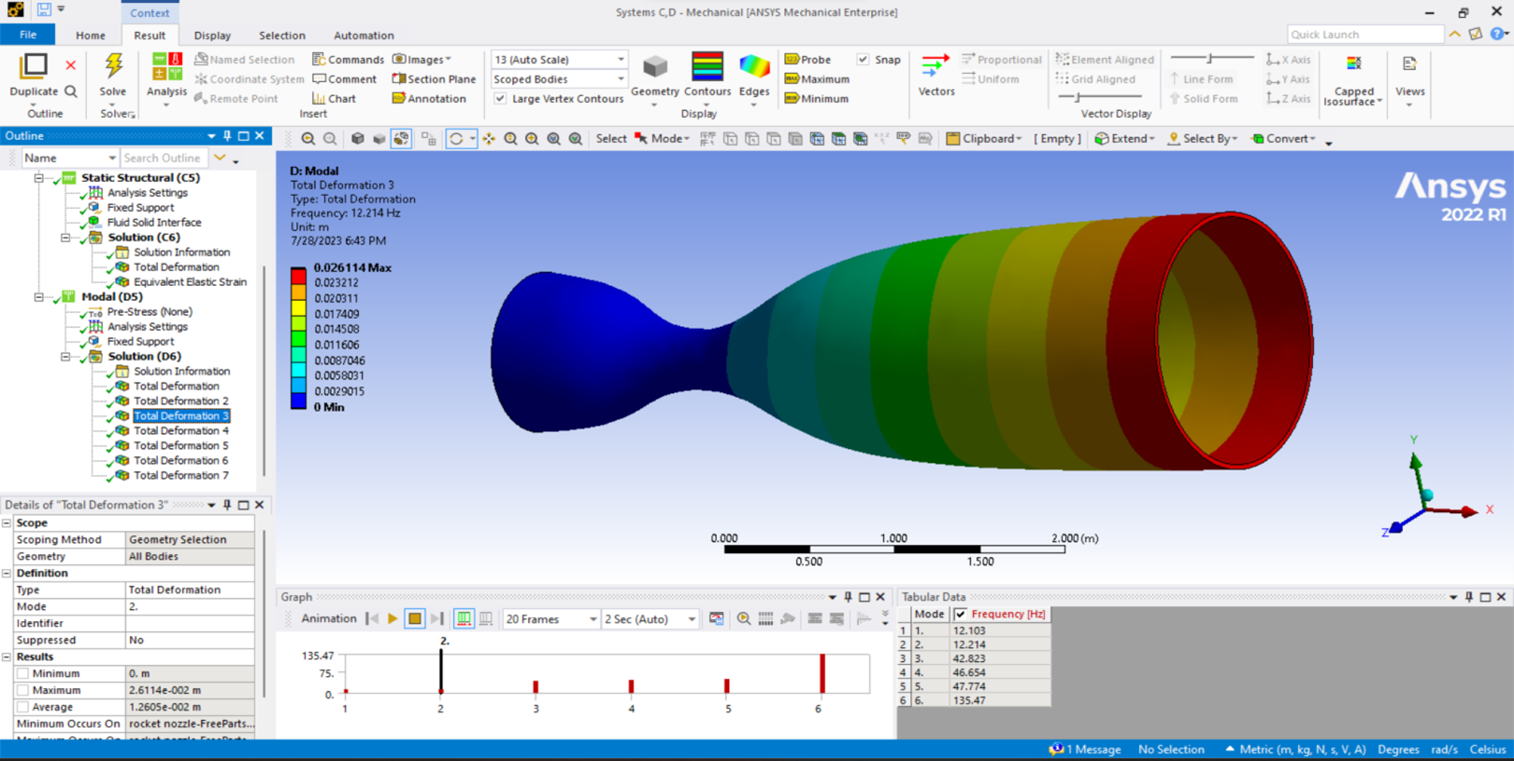This screenshot has height=761, width=1514.
Task: Insert a Comment from the ribbon
Action: [344, 79]
